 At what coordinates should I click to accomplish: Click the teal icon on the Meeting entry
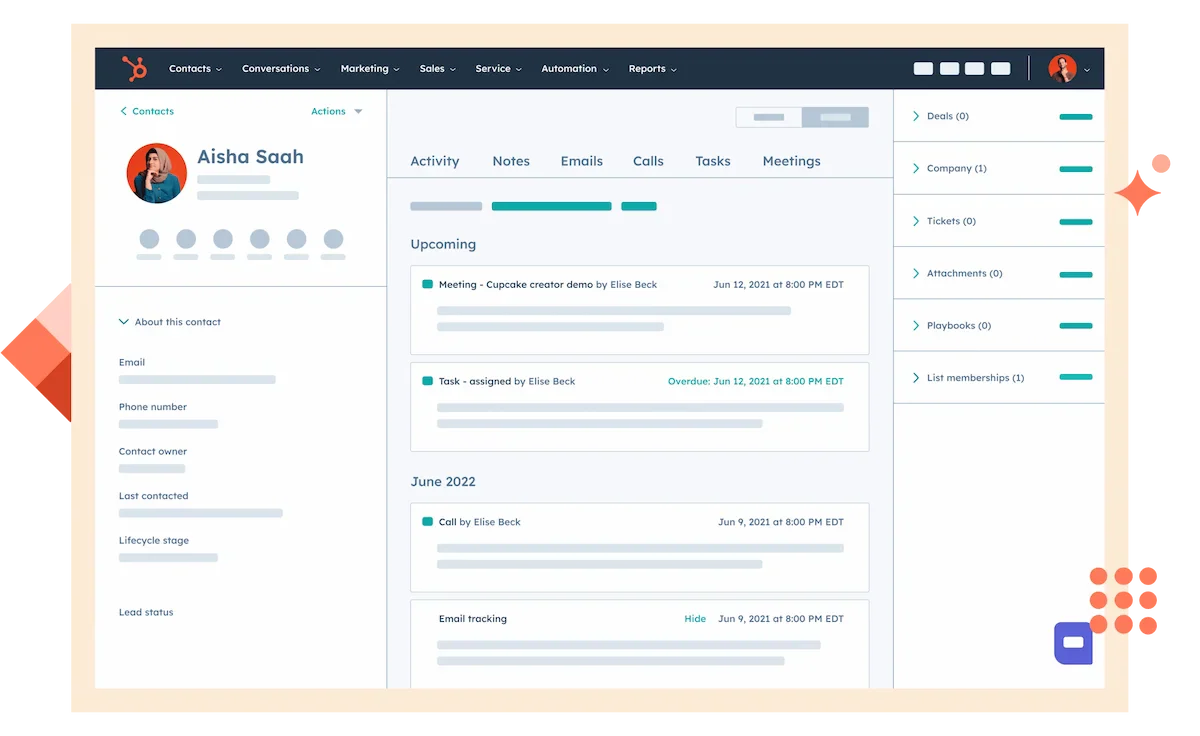point(428,284)
